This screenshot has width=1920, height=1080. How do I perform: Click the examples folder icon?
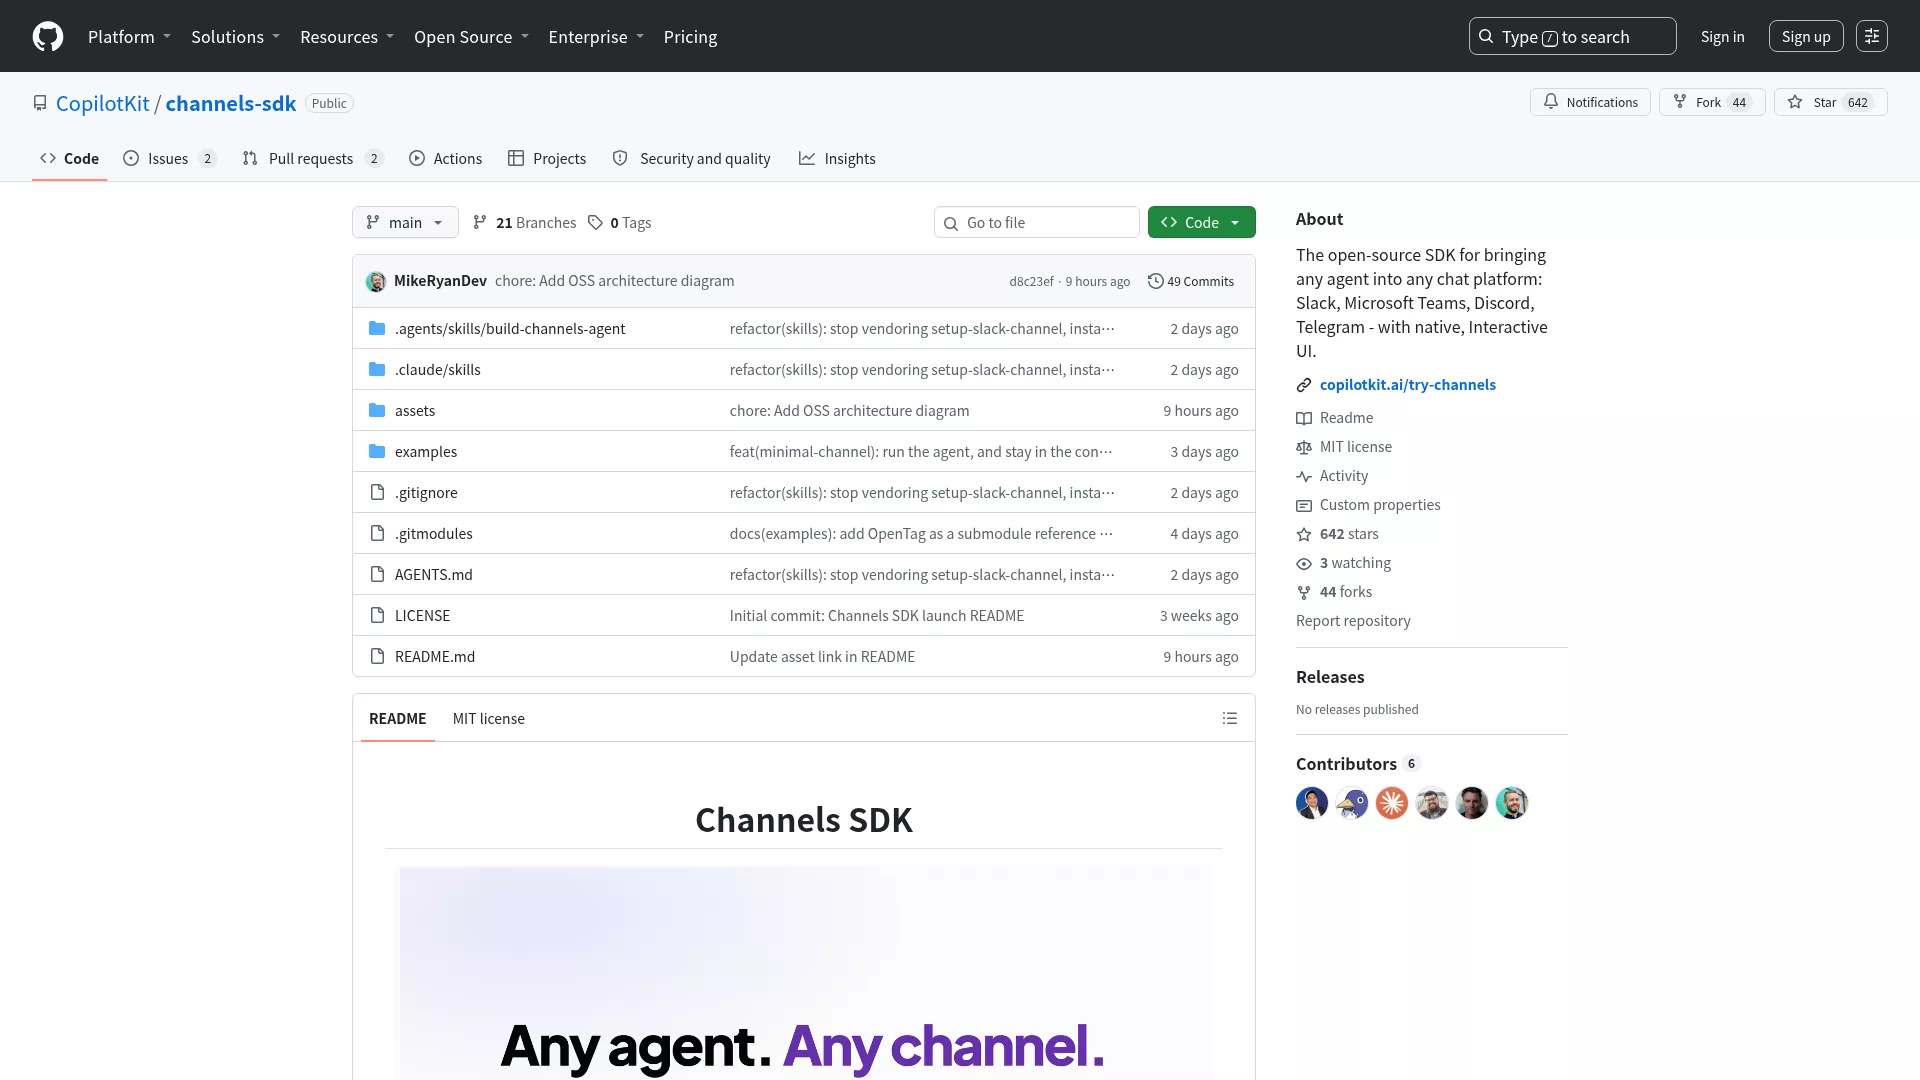(377, 452)
